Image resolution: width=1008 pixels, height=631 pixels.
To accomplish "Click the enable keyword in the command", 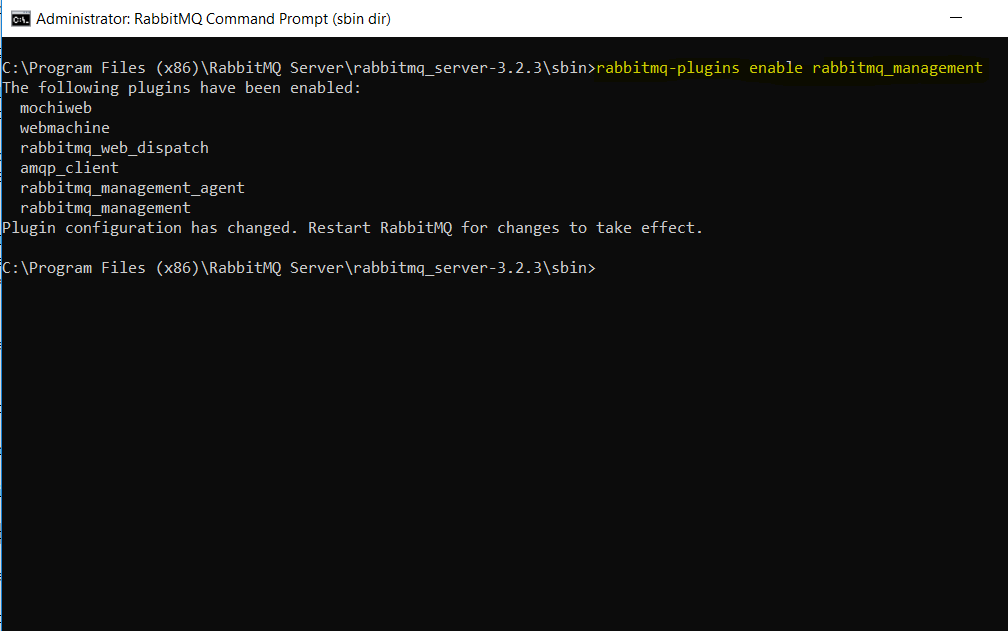I will (776, 67).
